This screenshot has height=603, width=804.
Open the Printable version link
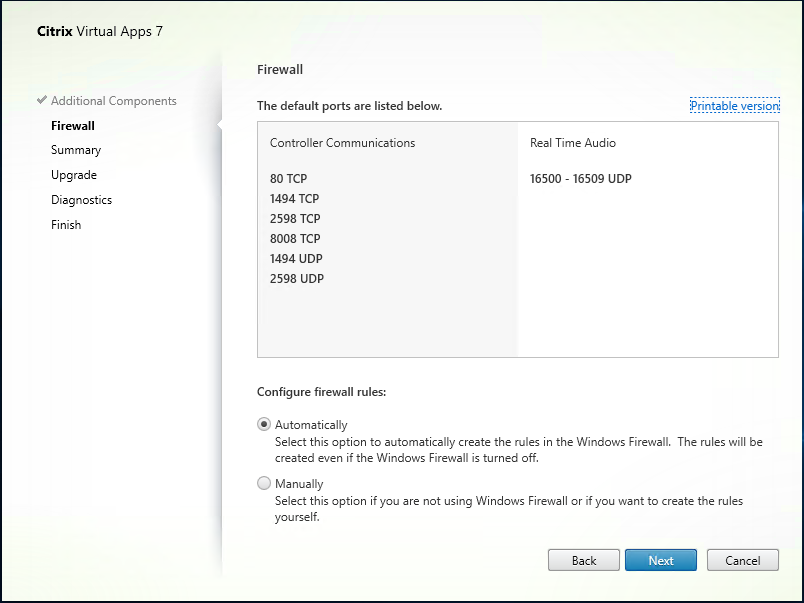[x=734, y=106]
